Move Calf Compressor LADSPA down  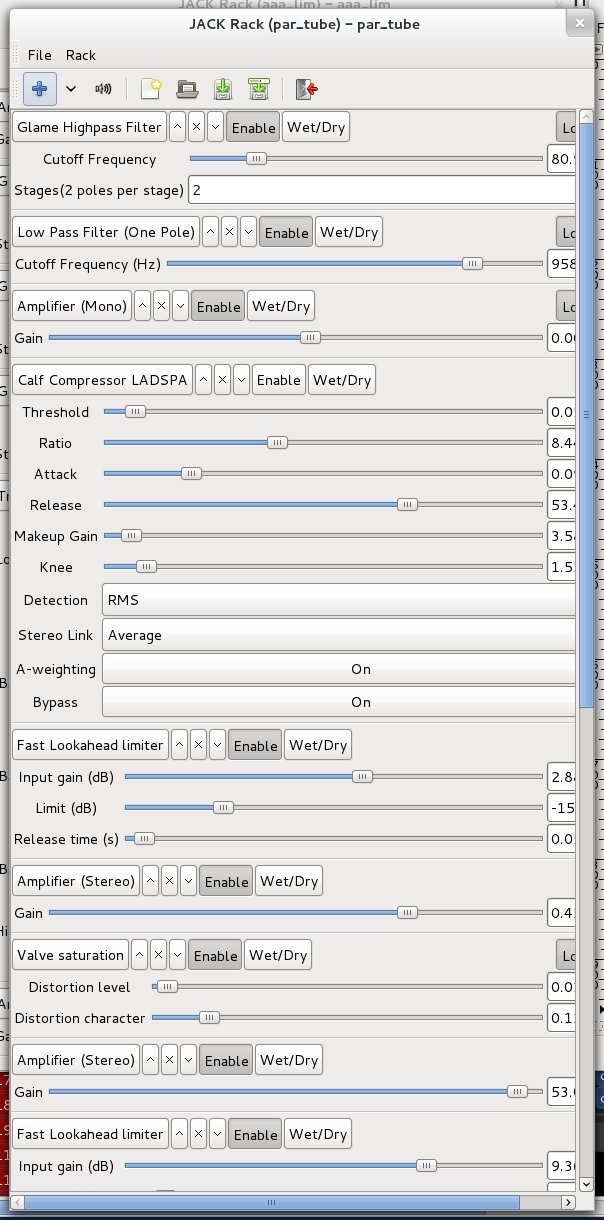click(241, 380)
